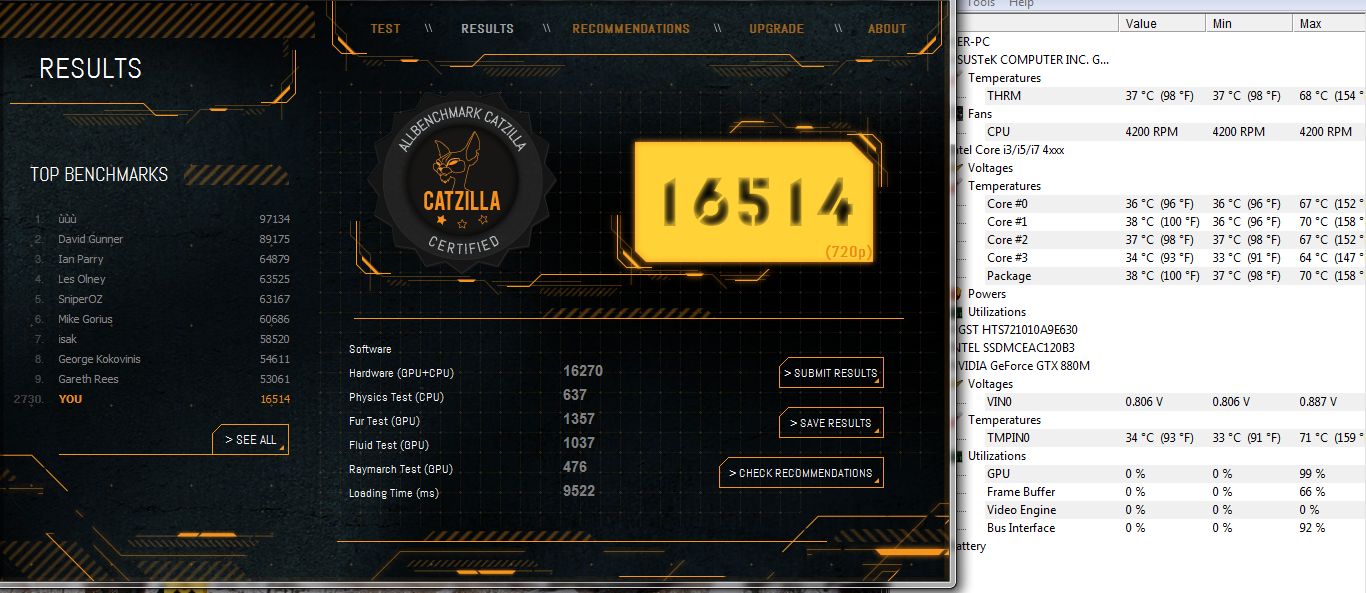This screenshot has height=593, width=1366.
Task: Select the Core #1 temperature row
Action: coord(1161,222)
